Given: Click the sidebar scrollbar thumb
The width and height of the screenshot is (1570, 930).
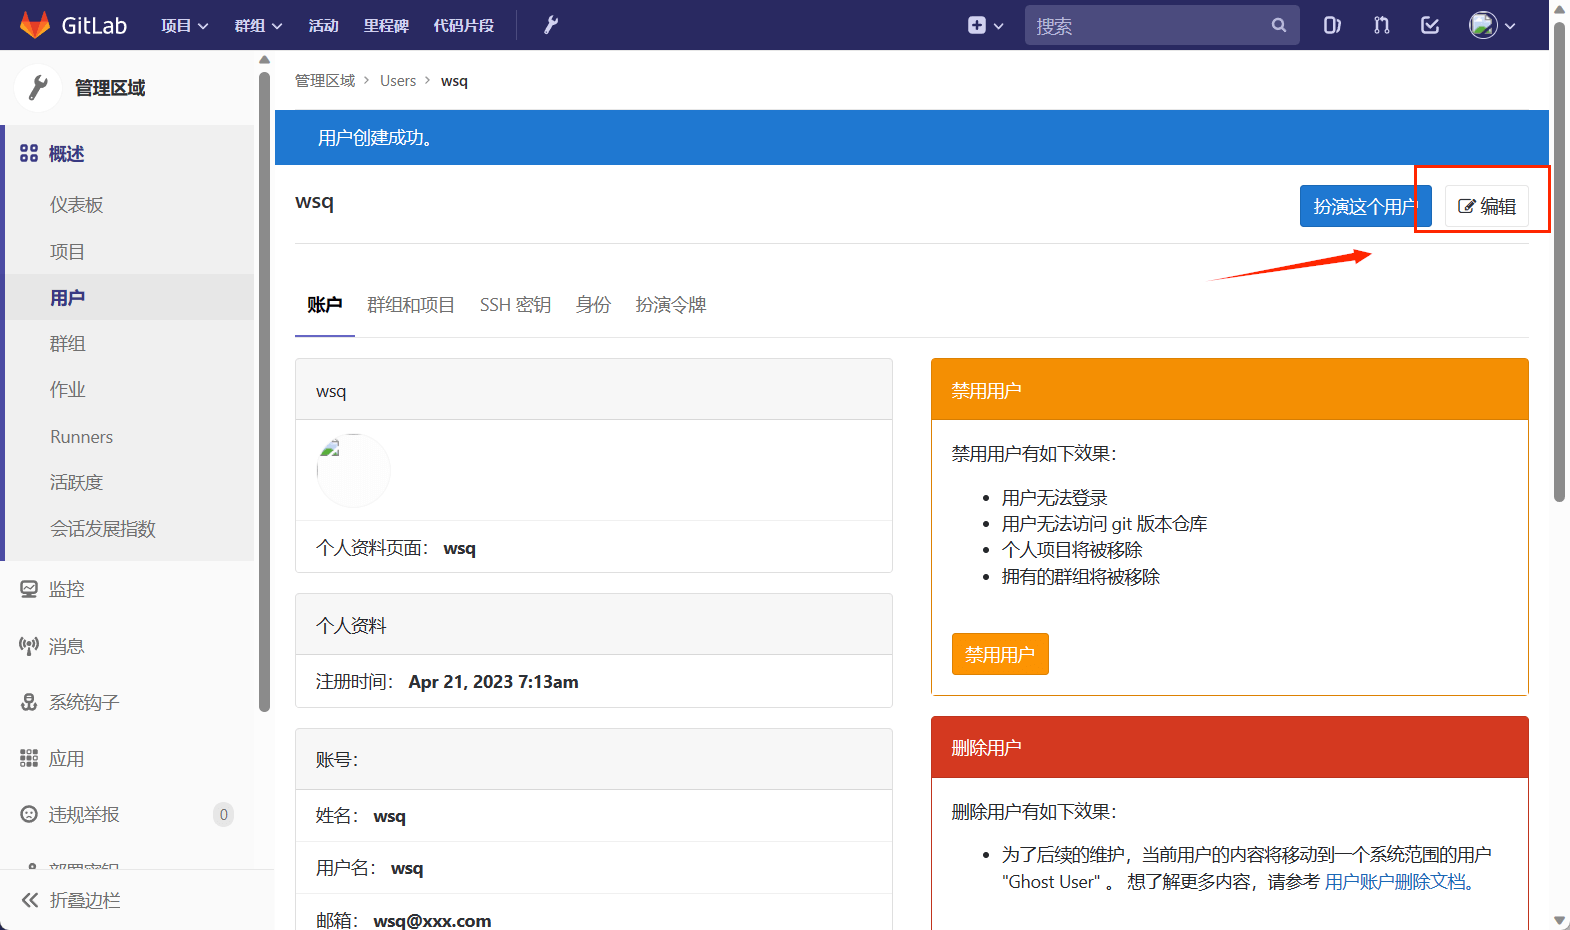Looking at the screenshot, I should click(x=265, y=390).
